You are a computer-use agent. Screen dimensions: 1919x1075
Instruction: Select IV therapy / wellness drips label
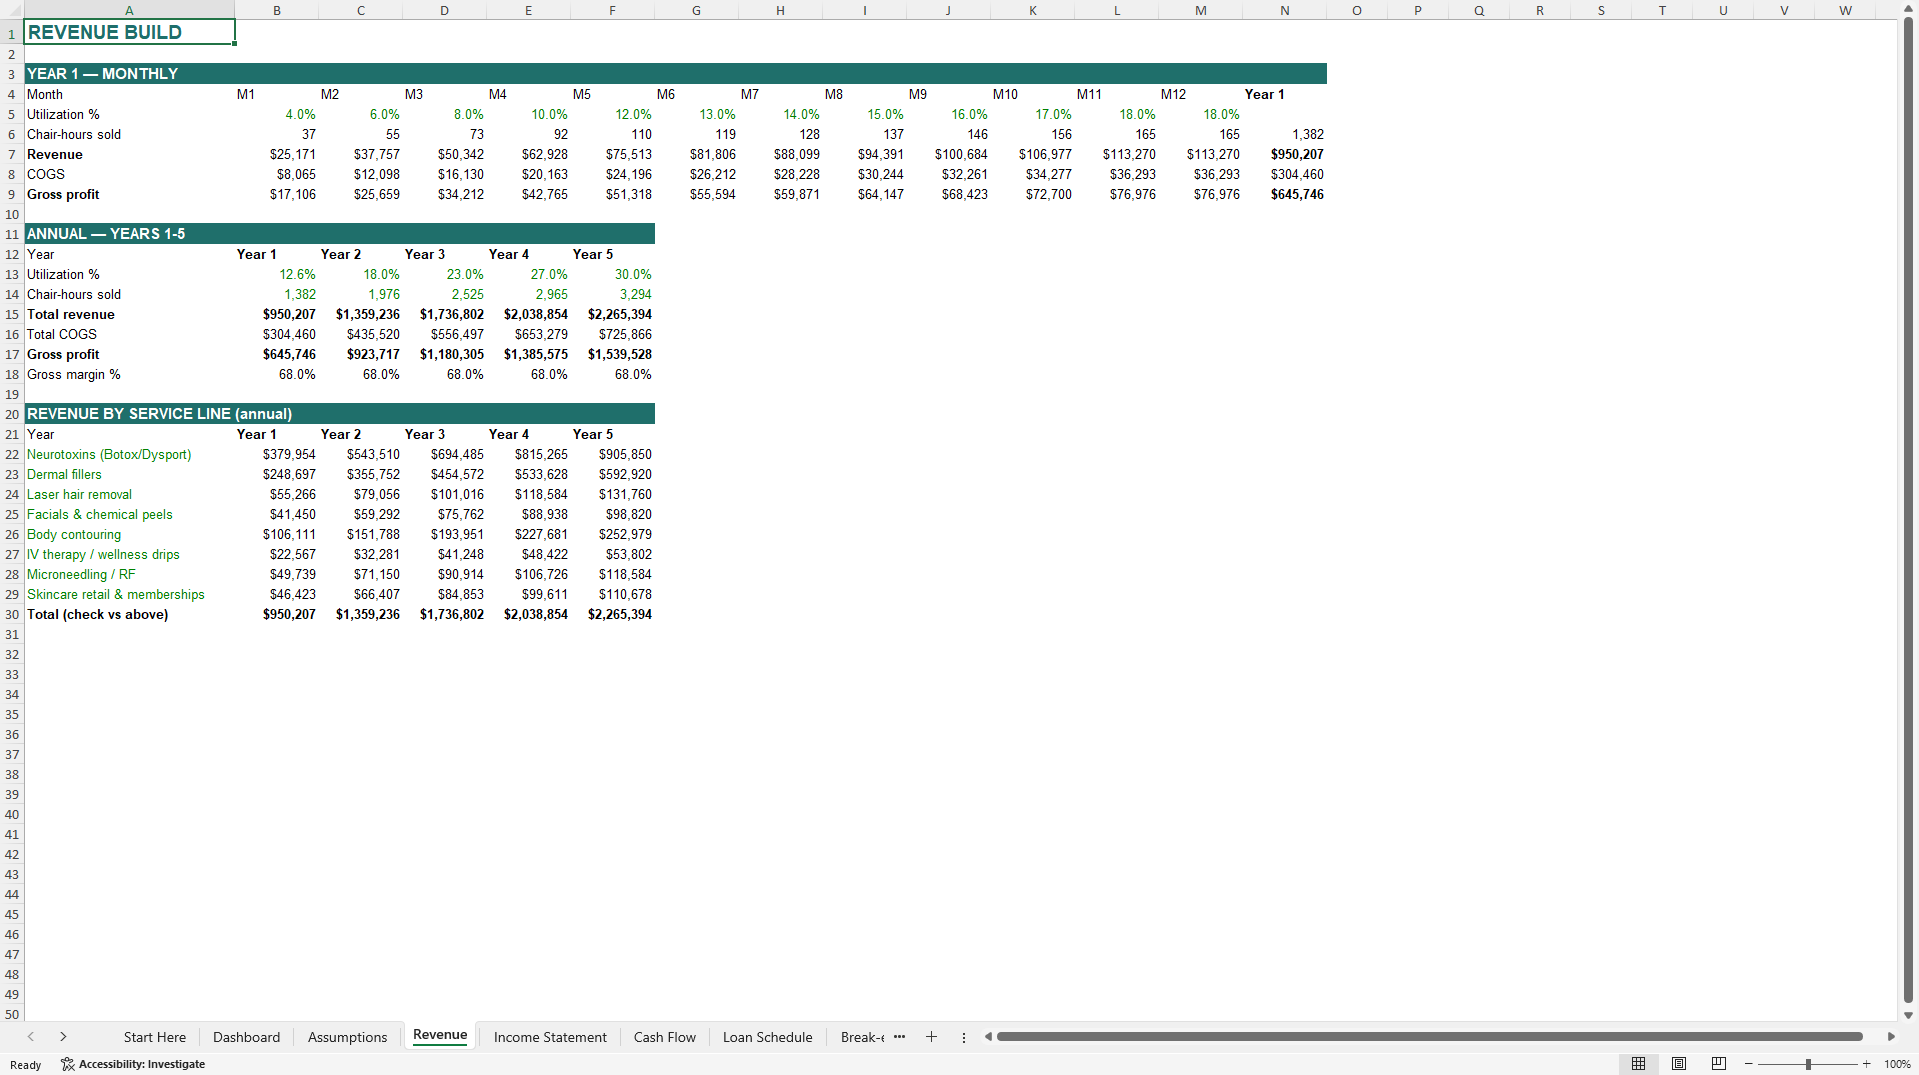tap(129, 554)
